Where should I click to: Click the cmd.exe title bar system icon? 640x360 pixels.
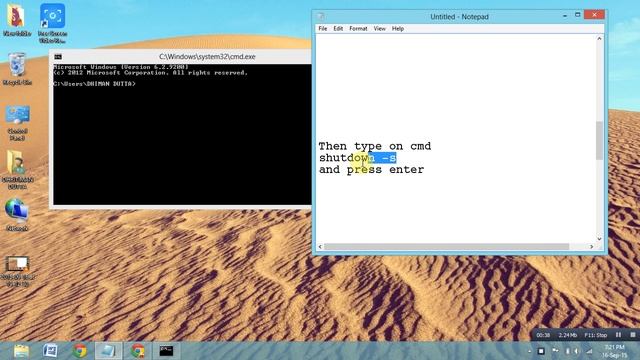(58, 57)
